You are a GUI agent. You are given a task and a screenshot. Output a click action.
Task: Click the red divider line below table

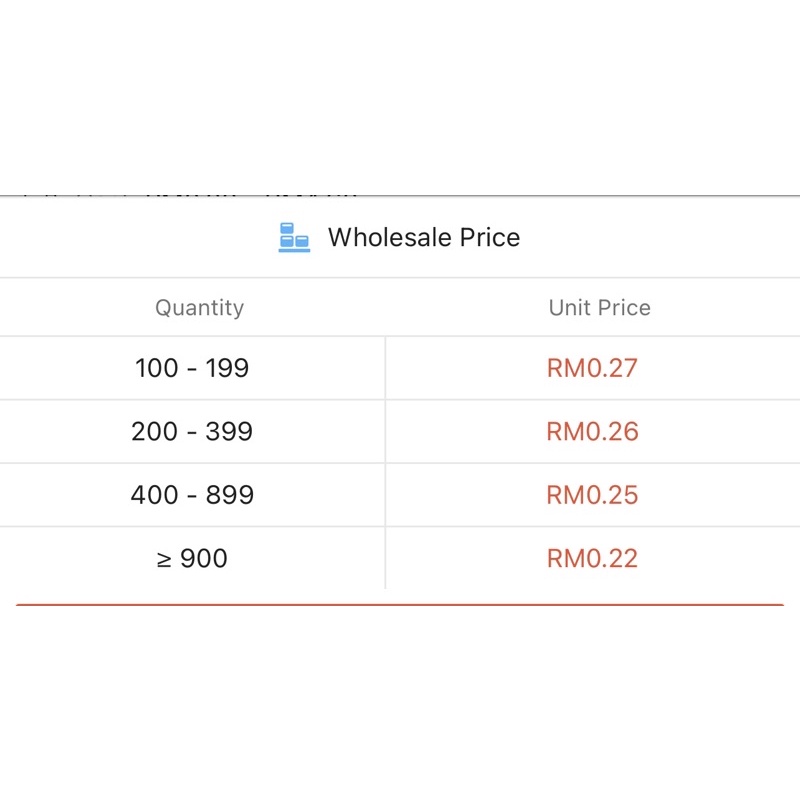[400, 605]
